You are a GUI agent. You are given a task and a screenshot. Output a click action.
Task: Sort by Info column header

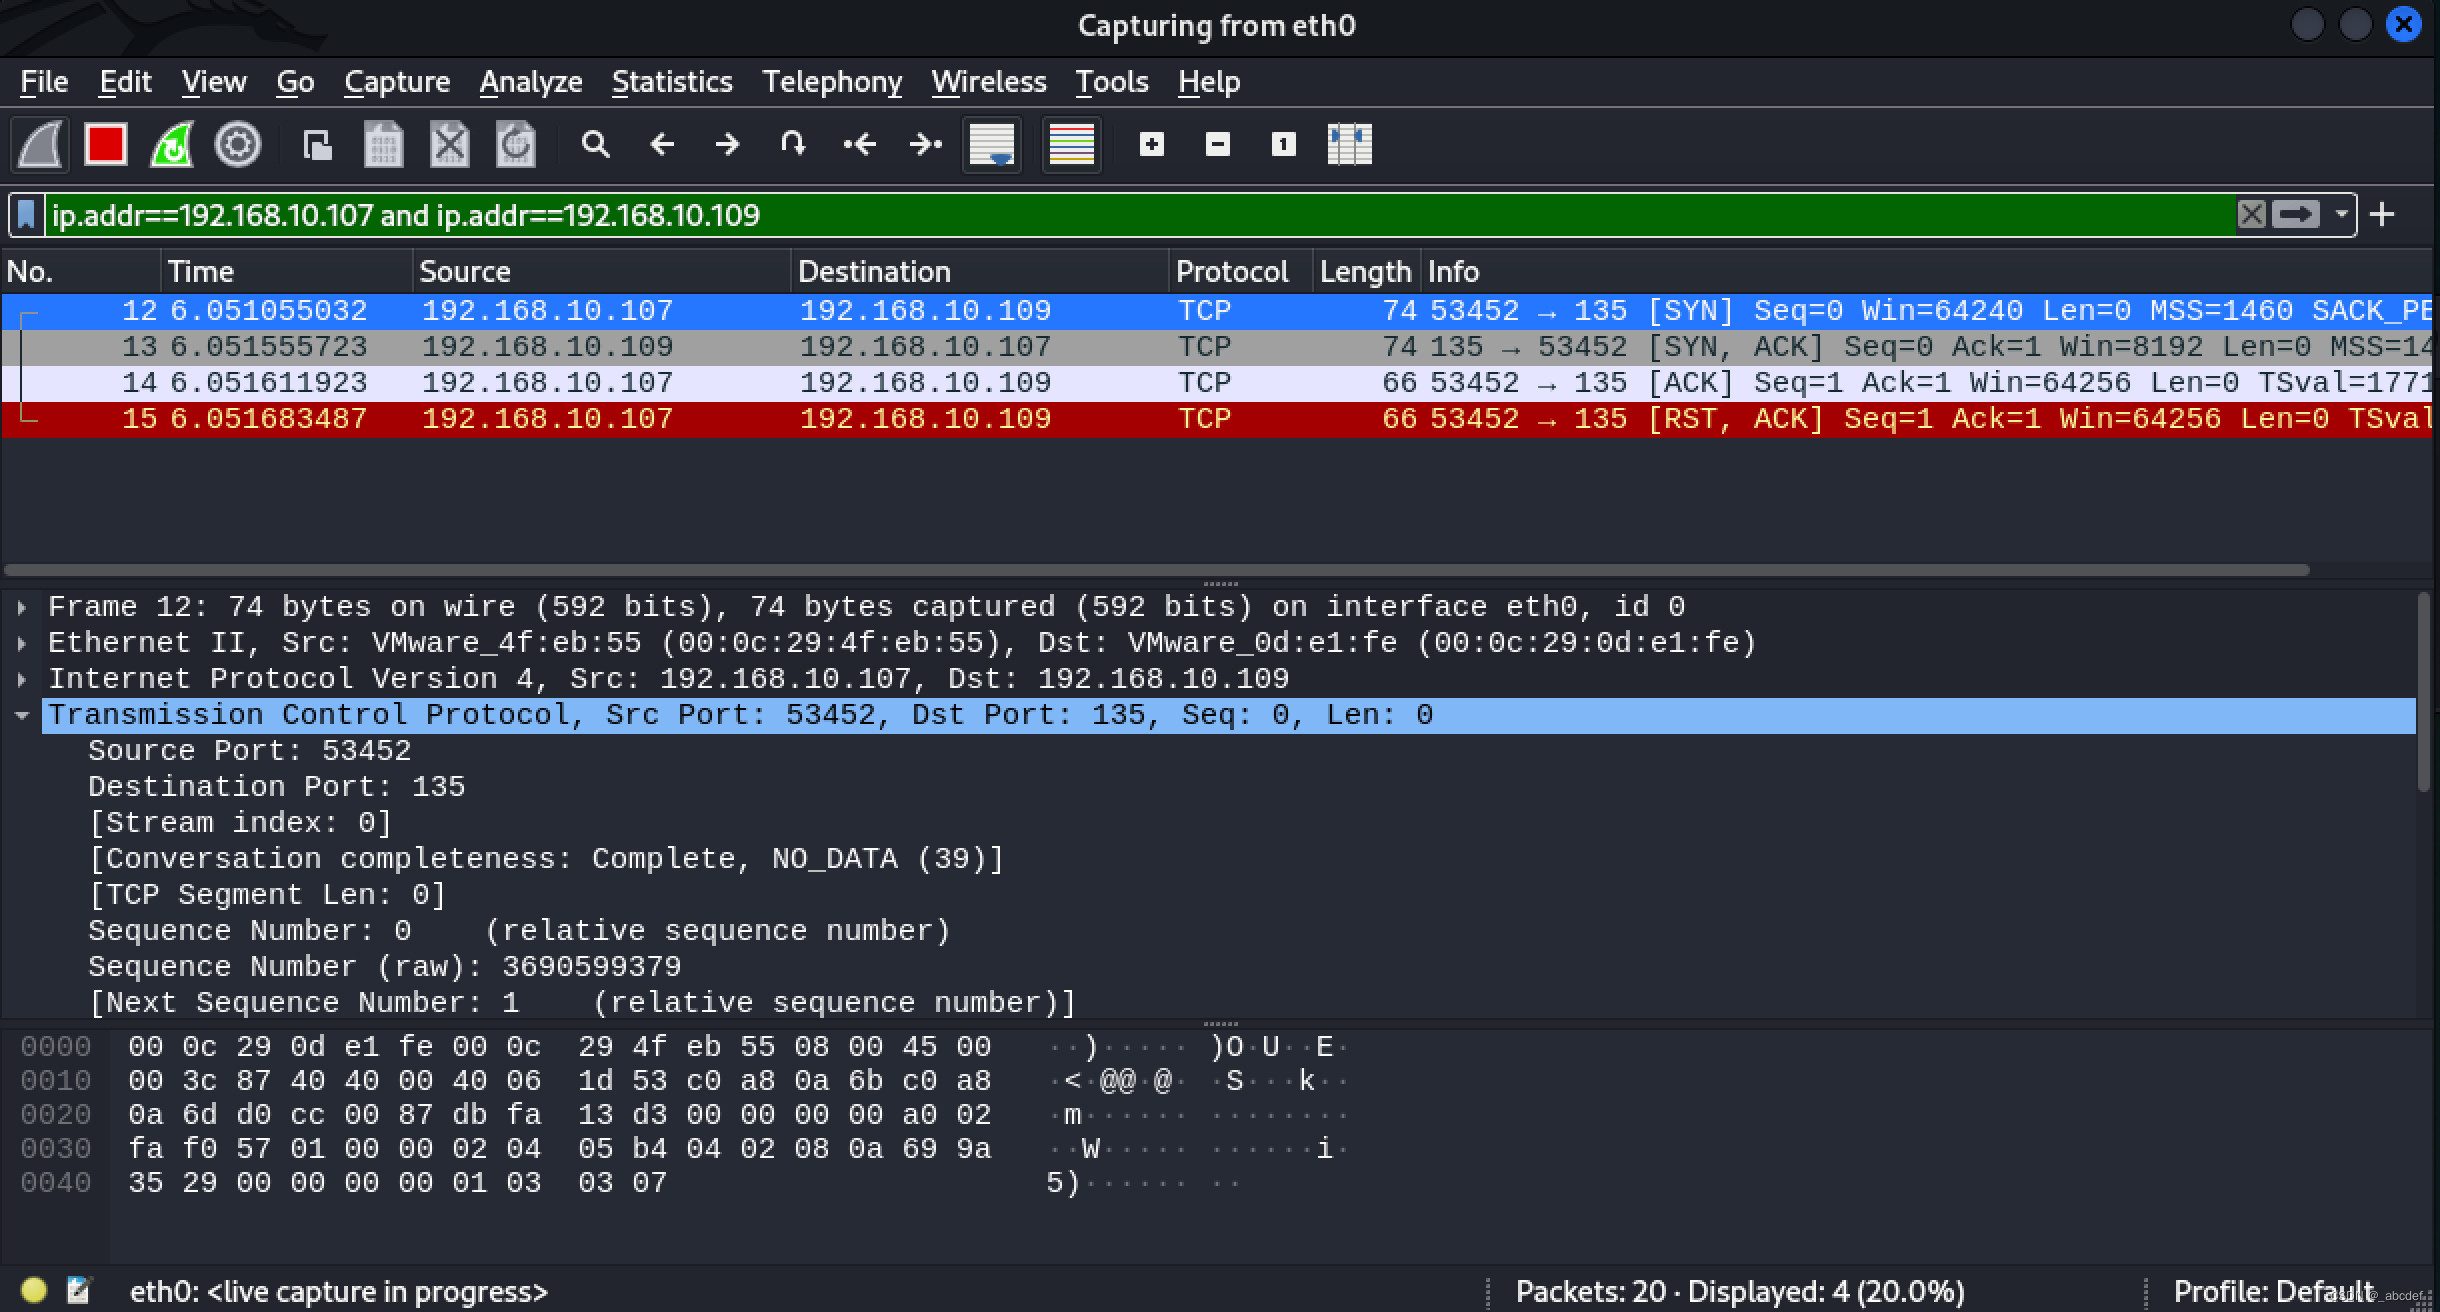[x=1926, y=272]
